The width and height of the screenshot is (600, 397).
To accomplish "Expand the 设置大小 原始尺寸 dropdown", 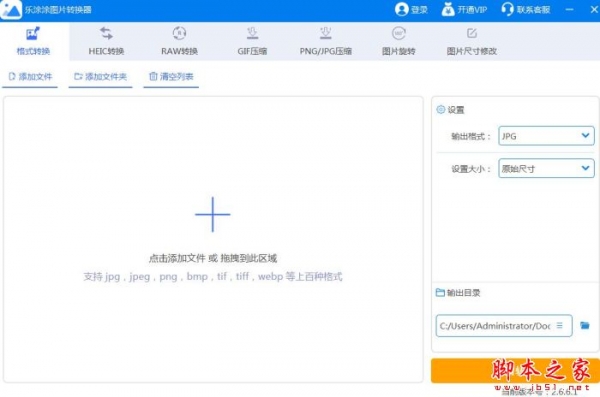I will click(x=546, y=168).
